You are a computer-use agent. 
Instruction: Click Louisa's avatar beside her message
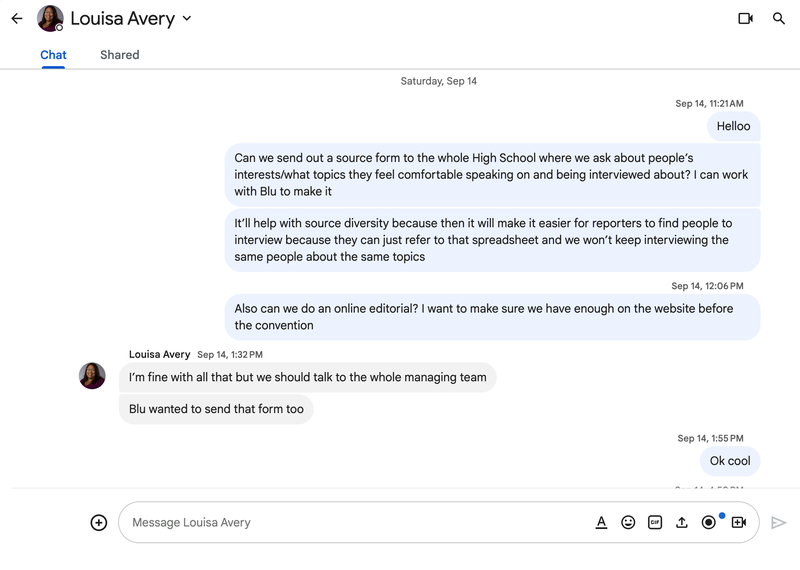(x=92, y=376)
